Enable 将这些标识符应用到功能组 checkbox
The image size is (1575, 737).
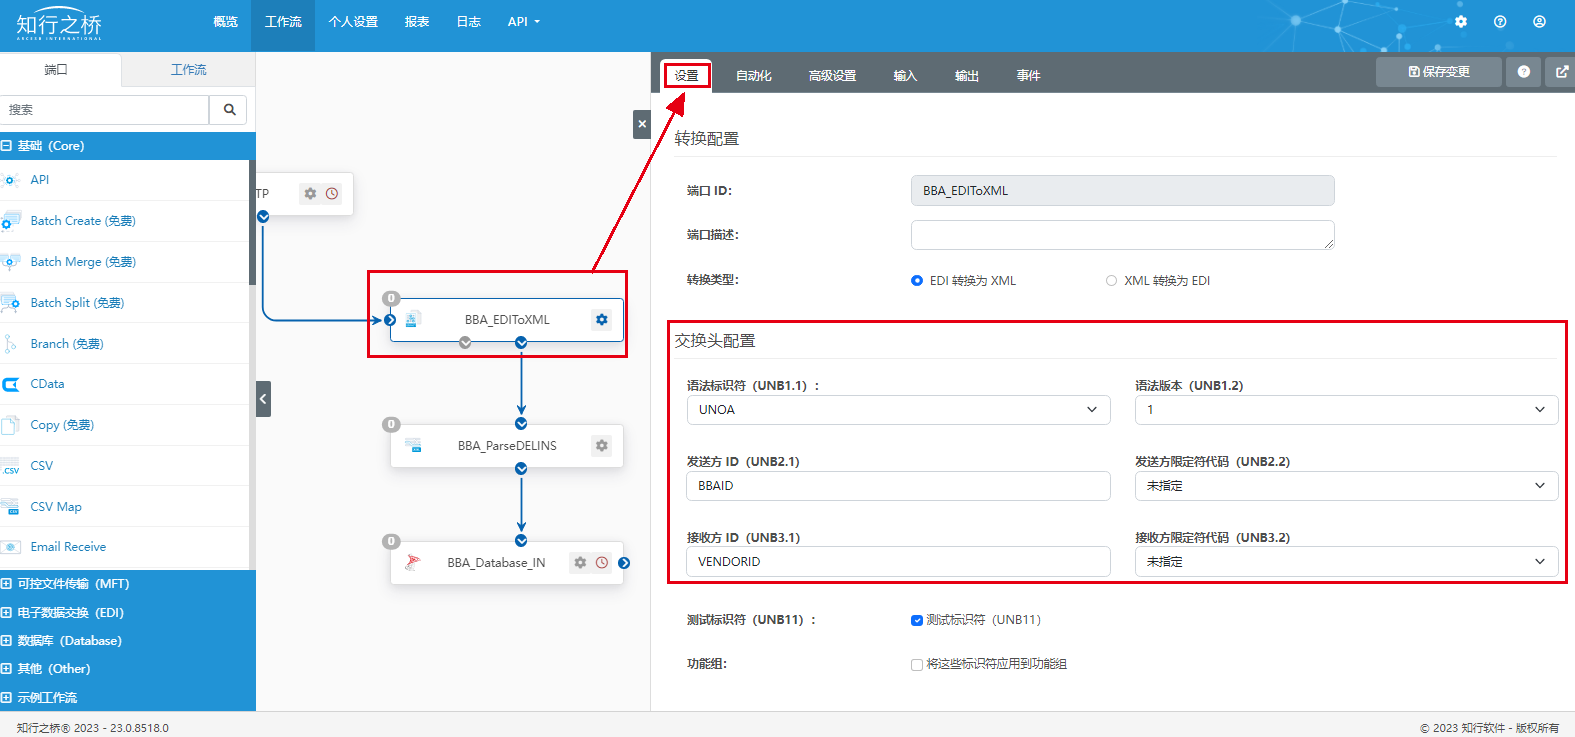coord(917,665)
